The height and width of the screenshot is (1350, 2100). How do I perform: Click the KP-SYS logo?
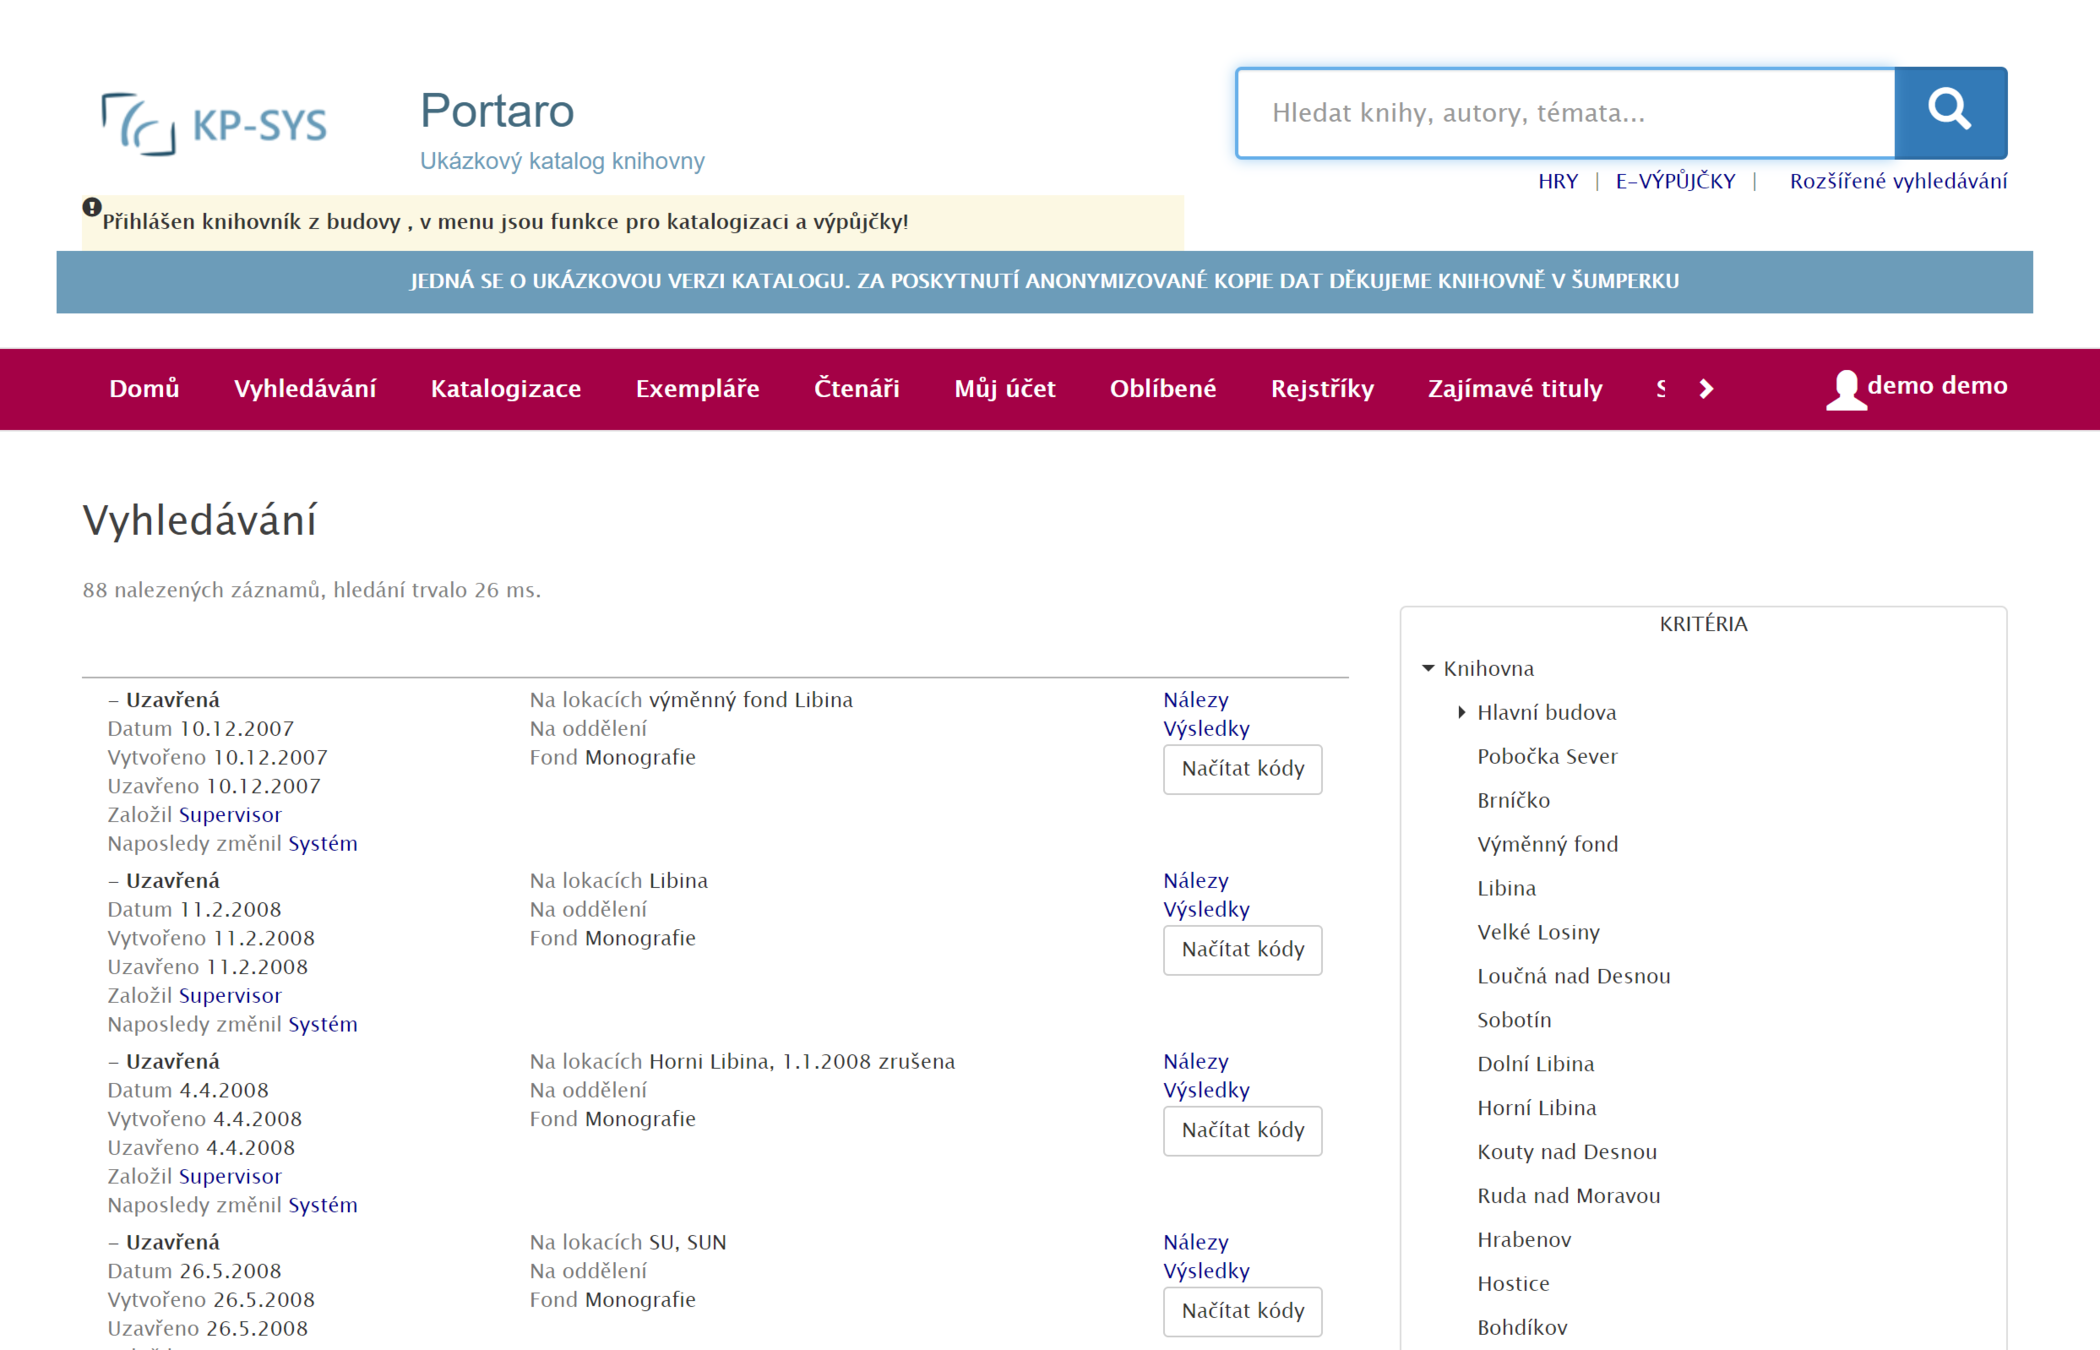point(214,125)
